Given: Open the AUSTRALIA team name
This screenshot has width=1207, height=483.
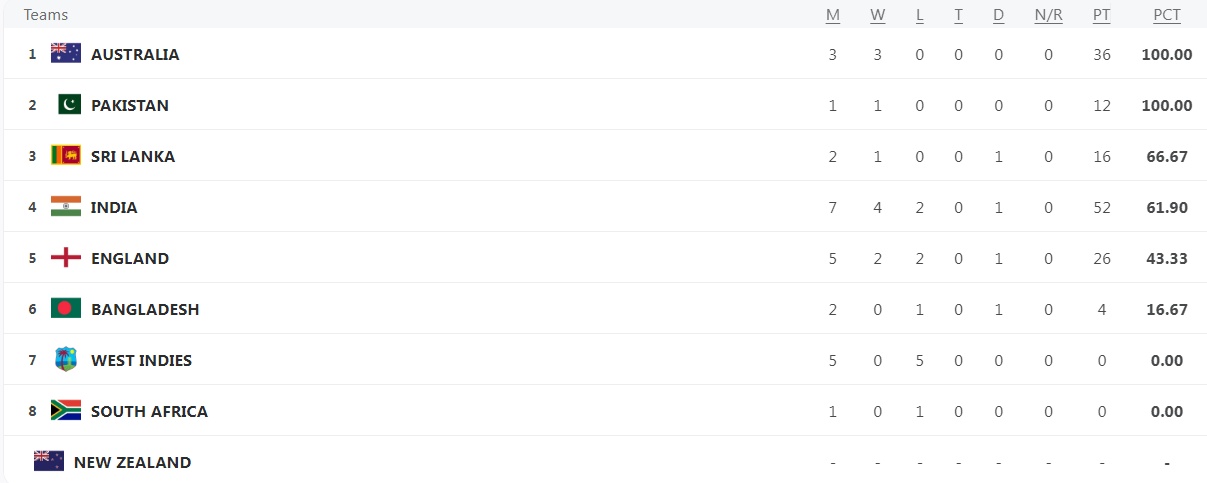Looking at the screenshot, I should 135,55.
